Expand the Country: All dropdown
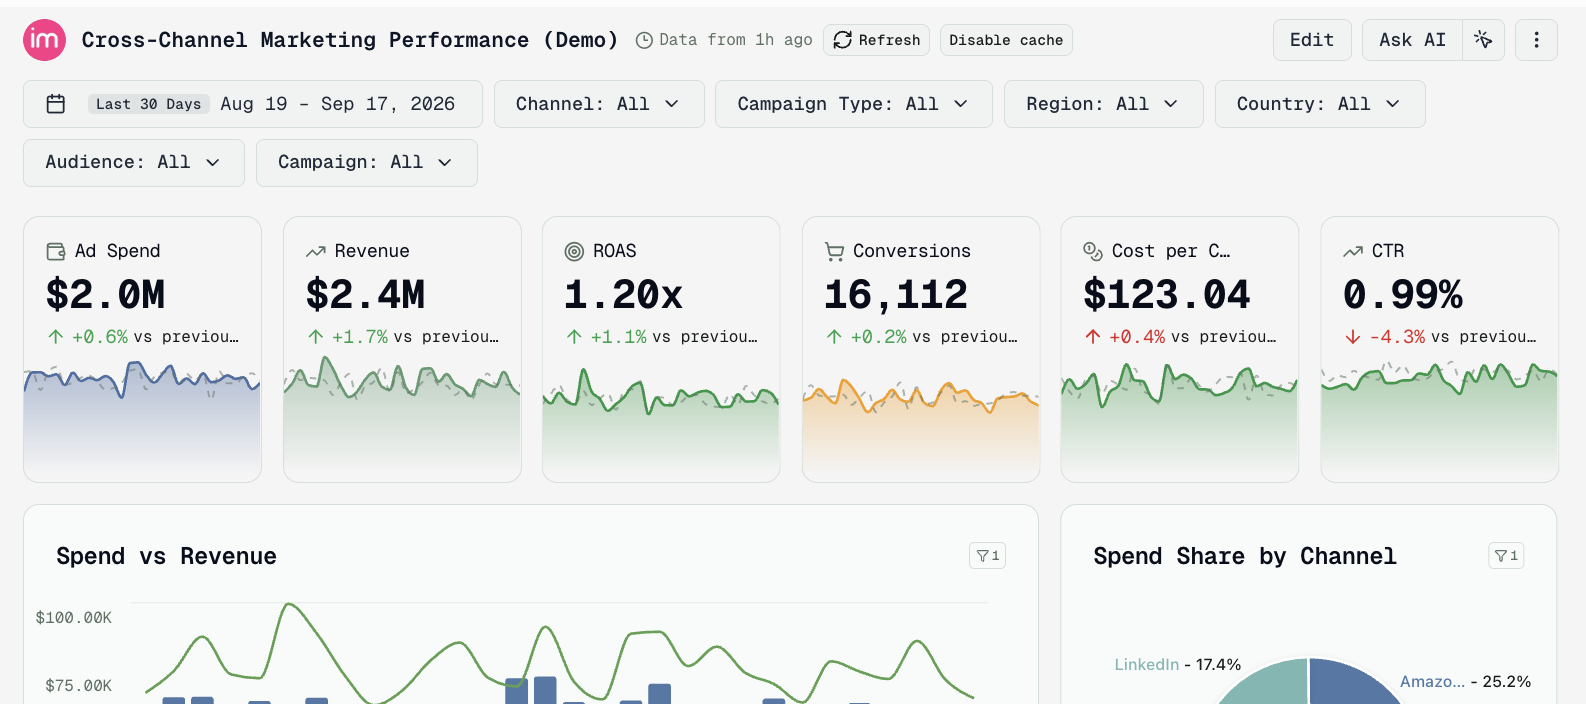 click(1320, 104)
